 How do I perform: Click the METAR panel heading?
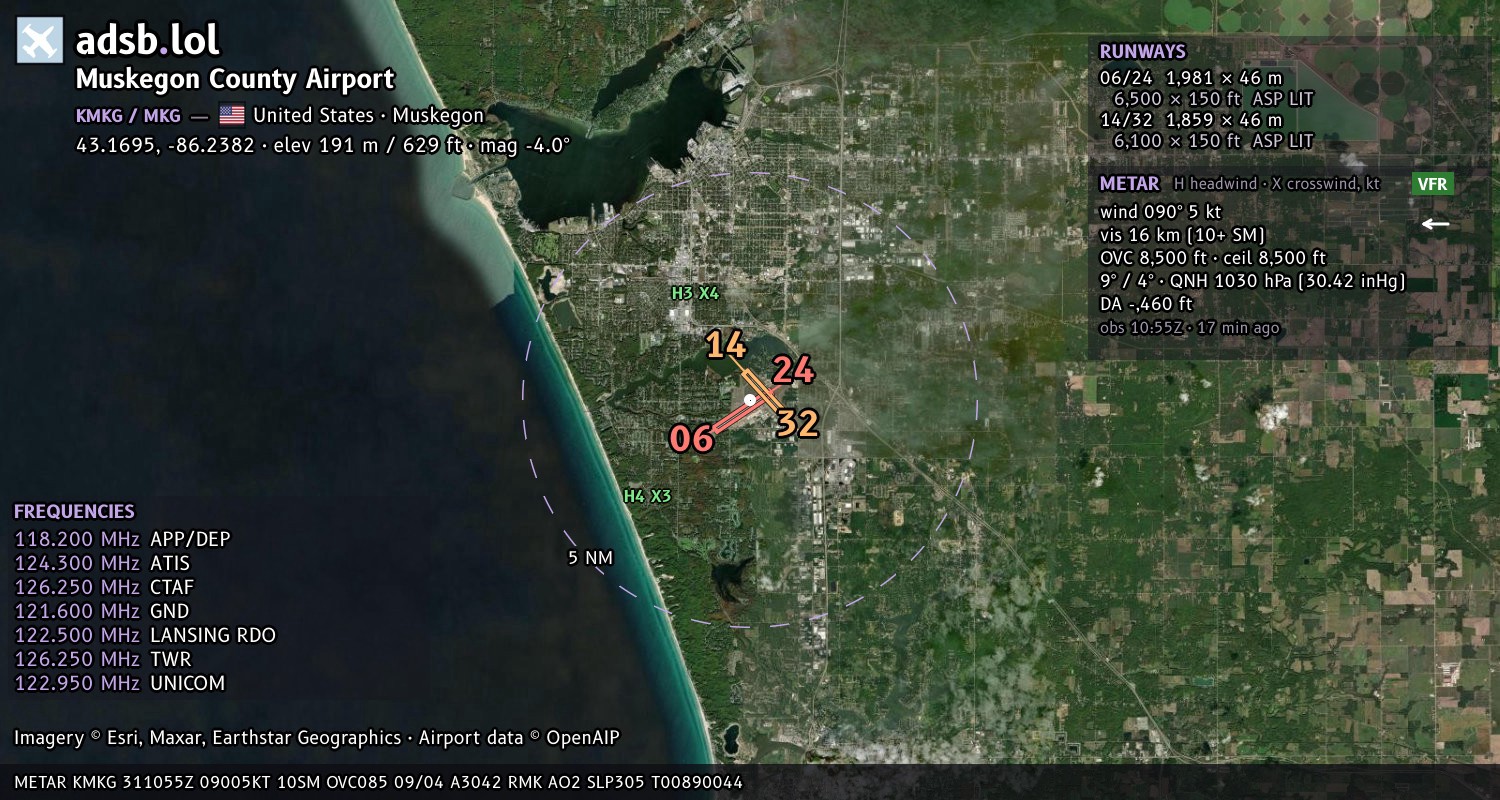click(1129, 184)
